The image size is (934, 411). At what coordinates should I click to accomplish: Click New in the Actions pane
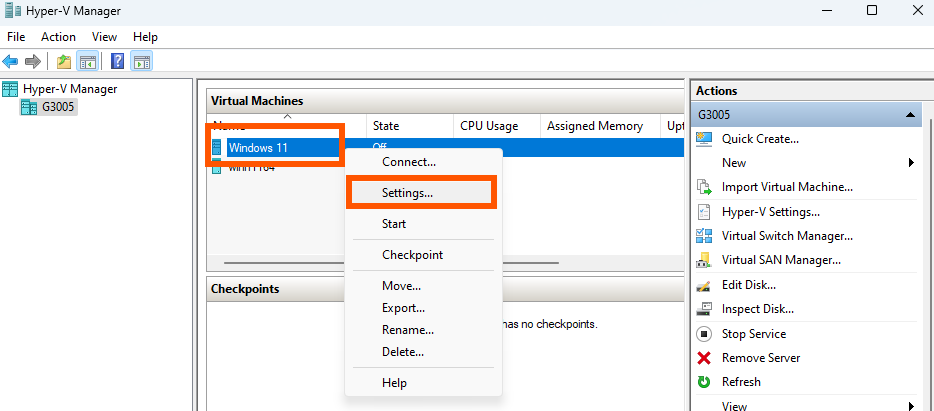click(x=734, y=163)
